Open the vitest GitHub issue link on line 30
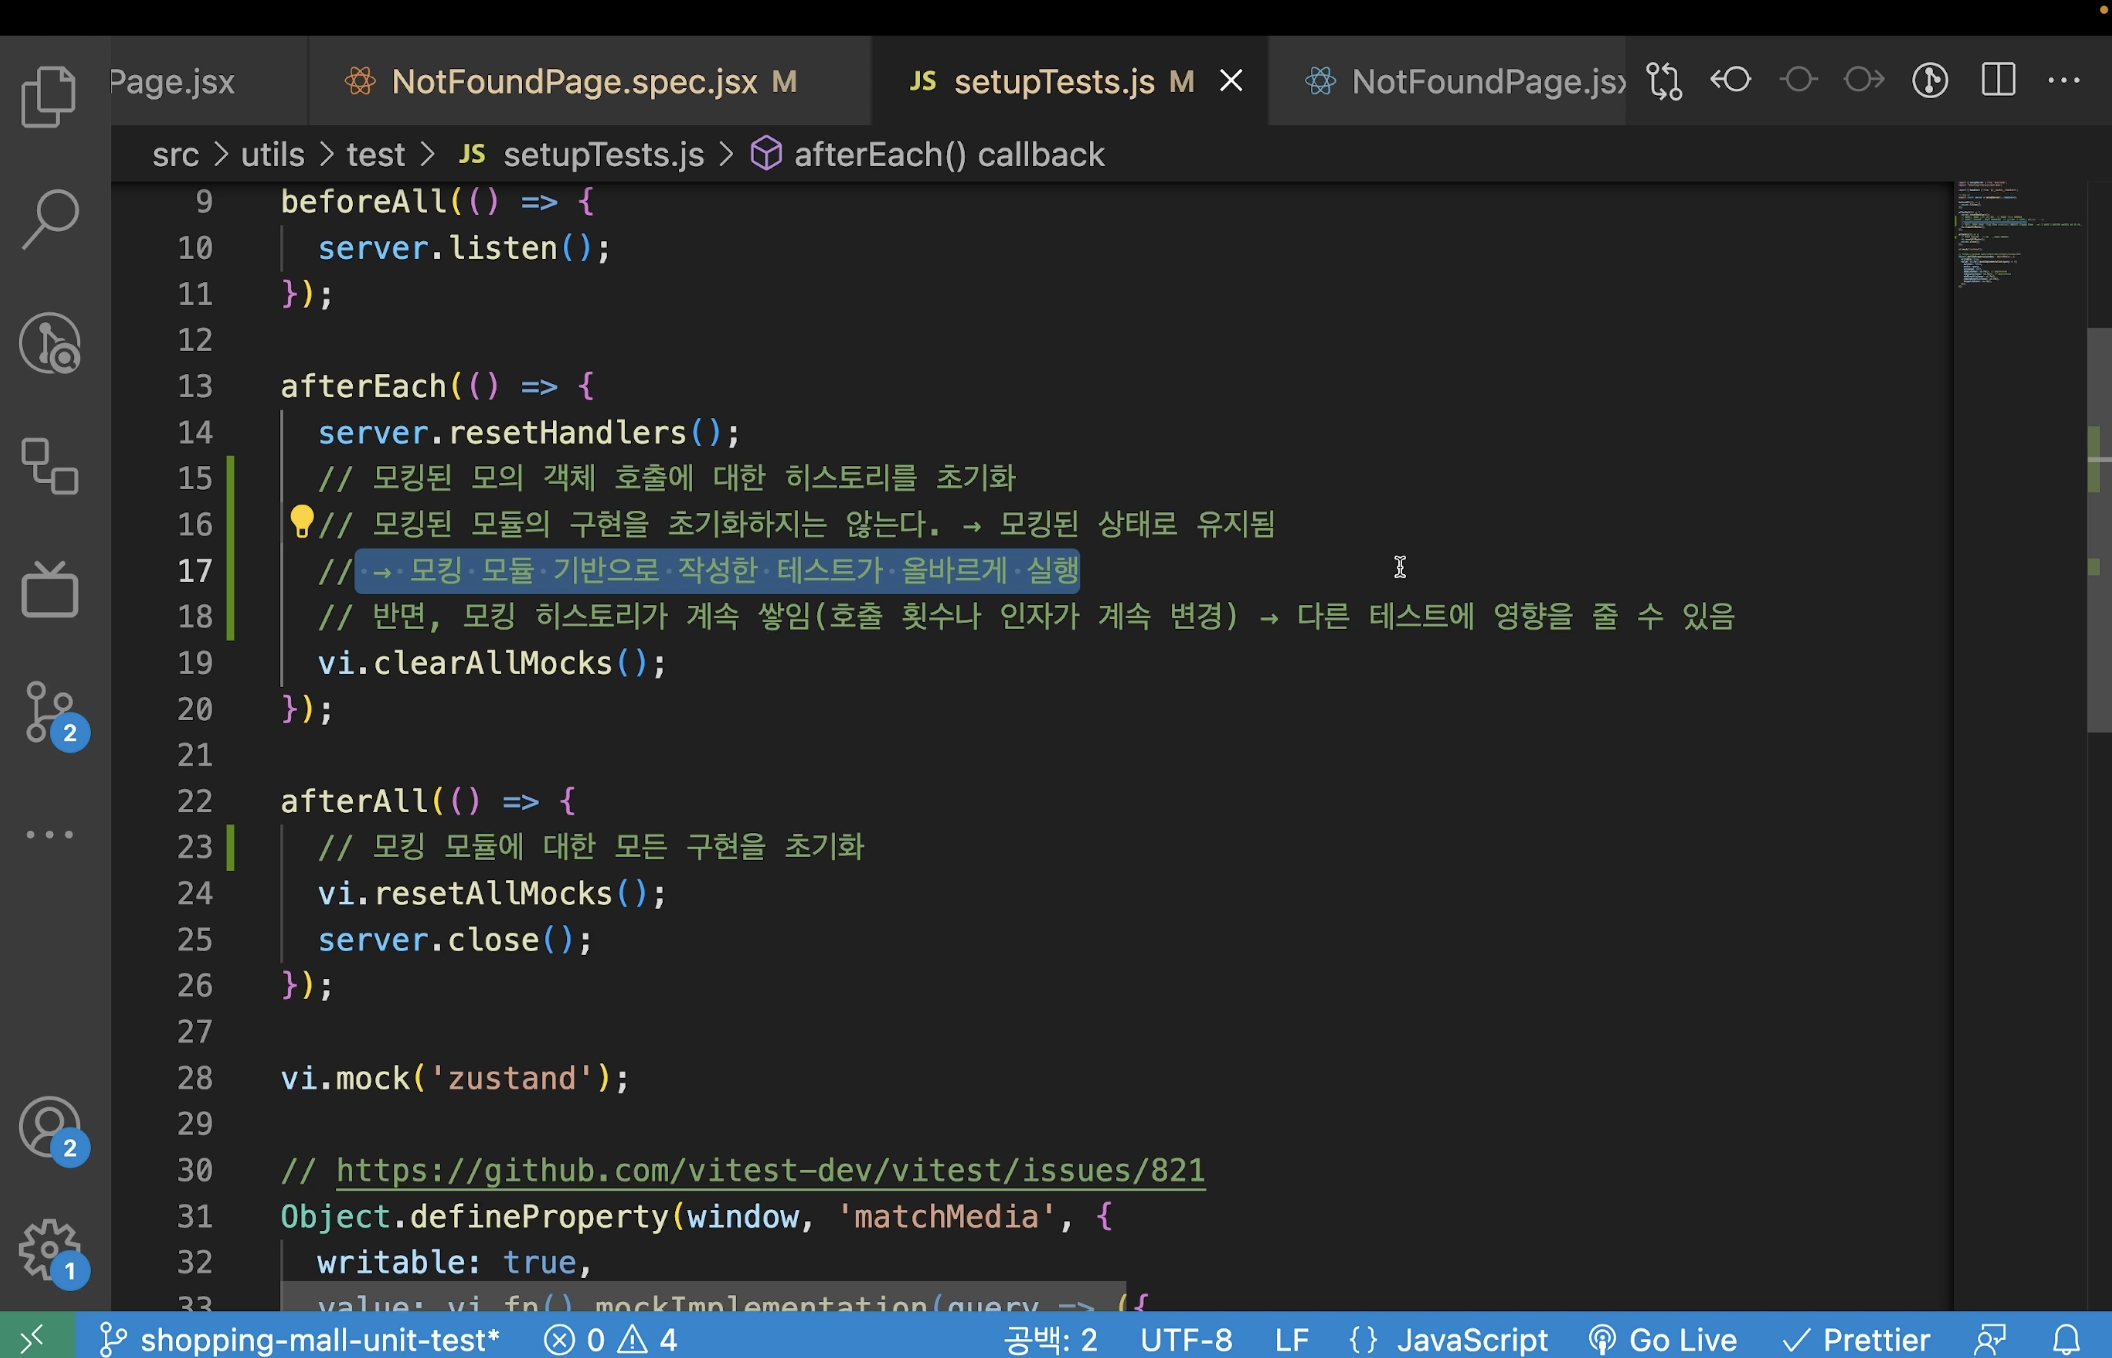 coord(770,1170)
